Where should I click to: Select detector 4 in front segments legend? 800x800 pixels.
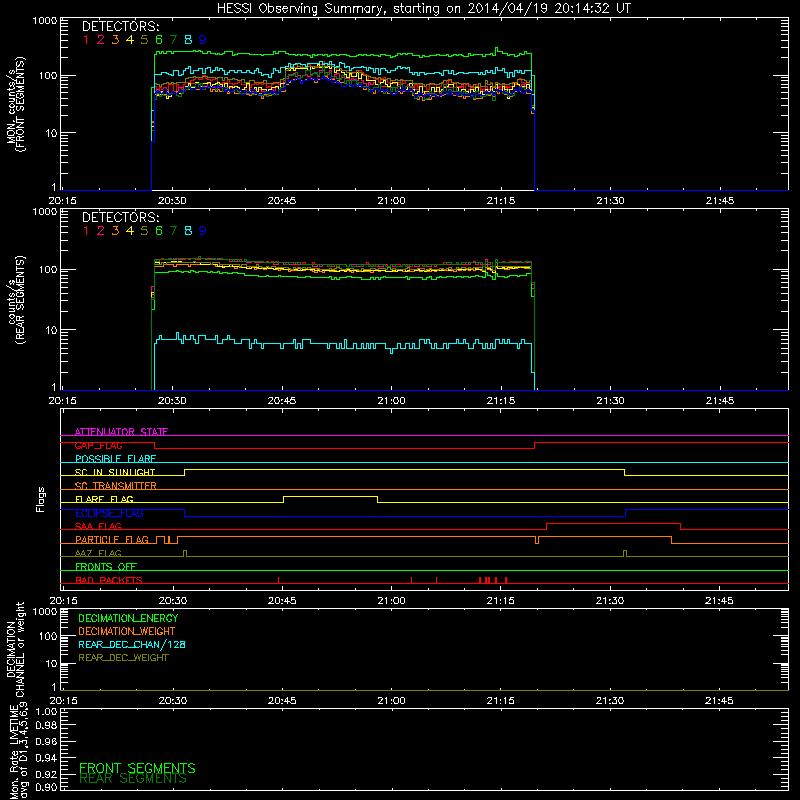tap(130, 39)
